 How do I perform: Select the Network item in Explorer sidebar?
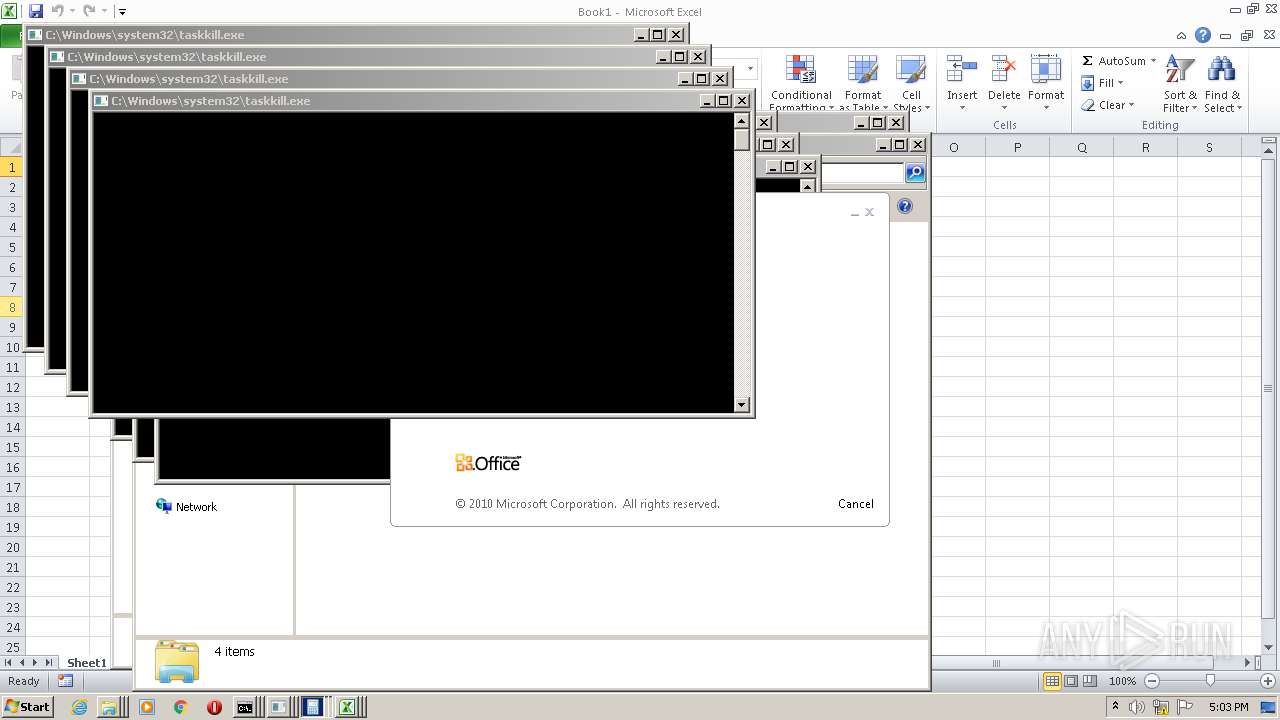click(x=187, y=507)
